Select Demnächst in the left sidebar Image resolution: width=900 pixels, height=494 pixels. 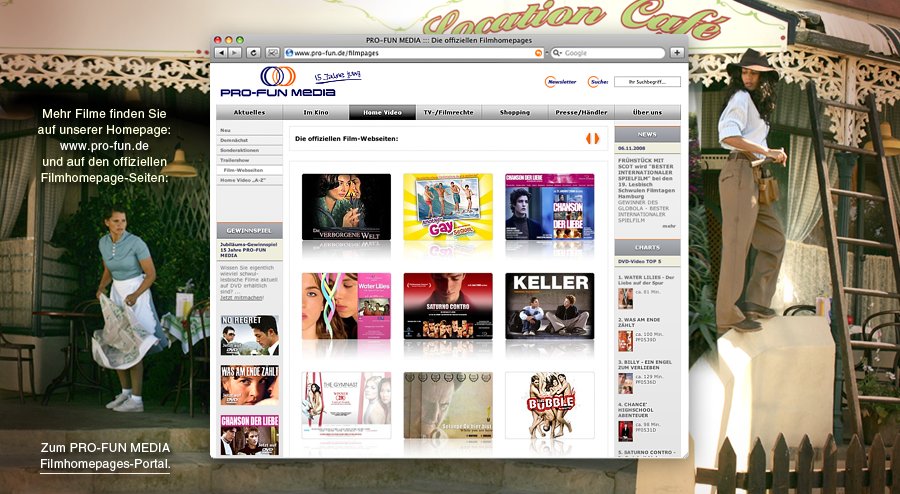249,140
